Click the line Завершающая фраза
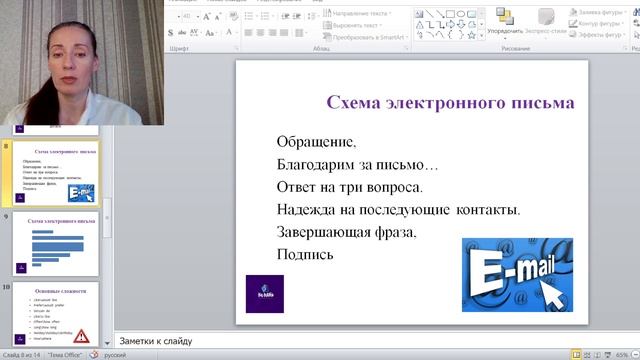The height and width of the screenshot is (360, 640). coord(347,232)
